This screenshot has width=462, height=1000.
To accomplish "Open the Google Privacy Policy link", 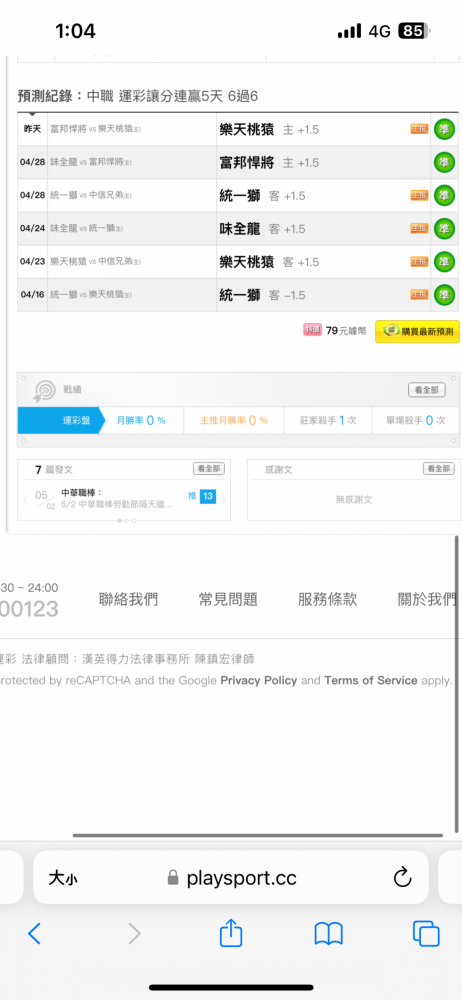I will [258, 680].
